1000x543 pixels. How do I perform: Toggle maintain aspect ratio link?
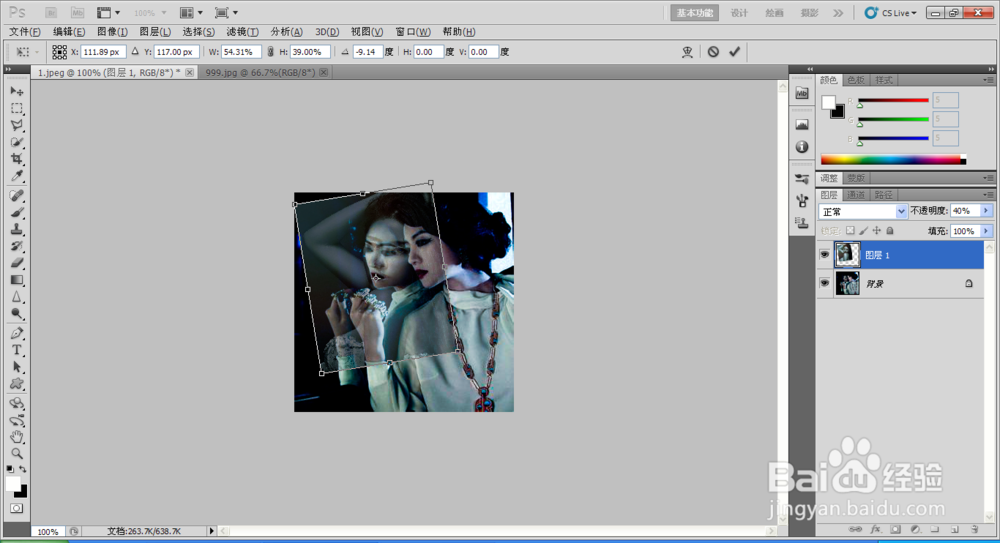click(270, 52)
